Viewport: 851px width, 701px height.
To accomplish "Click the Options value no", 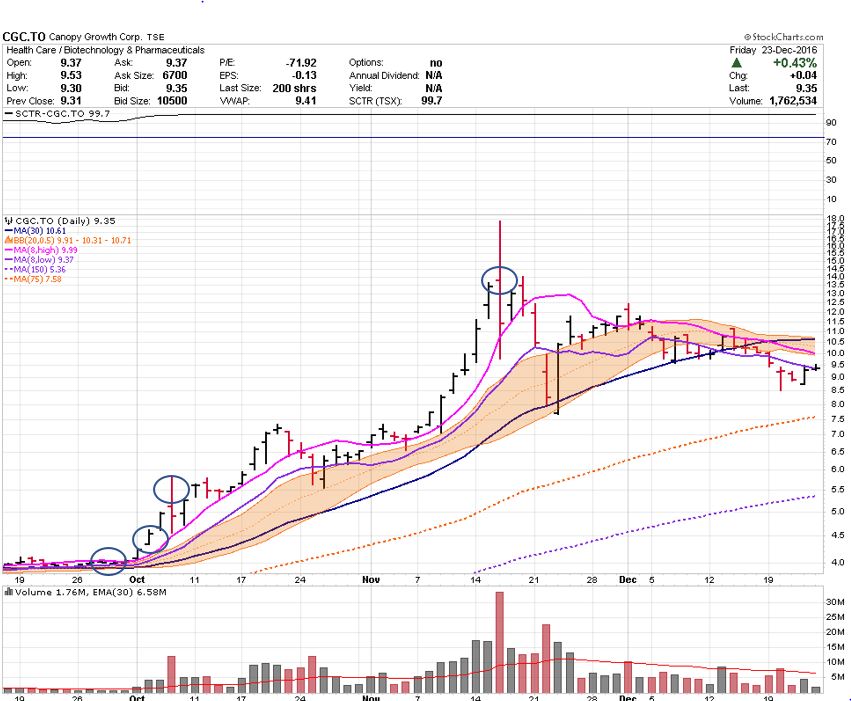I will click(436, 63).
